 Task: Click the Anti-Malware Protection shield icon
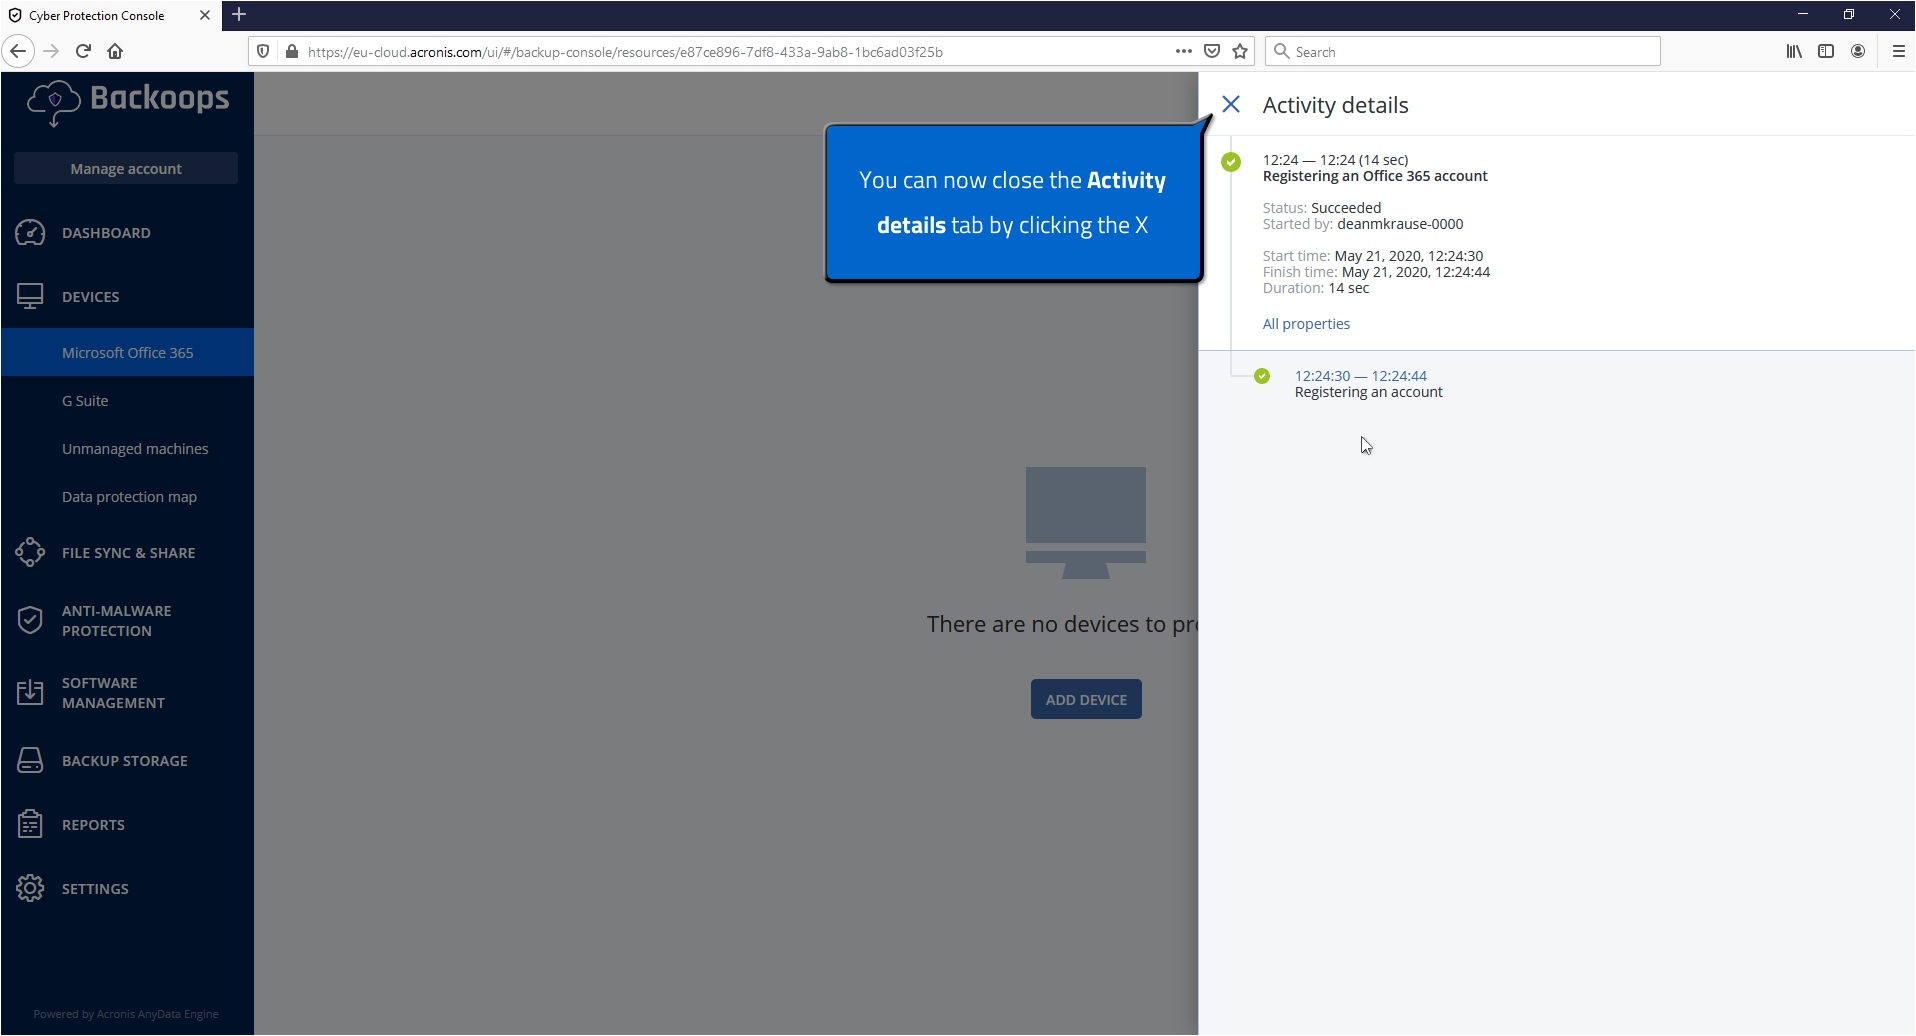[30, 620]
